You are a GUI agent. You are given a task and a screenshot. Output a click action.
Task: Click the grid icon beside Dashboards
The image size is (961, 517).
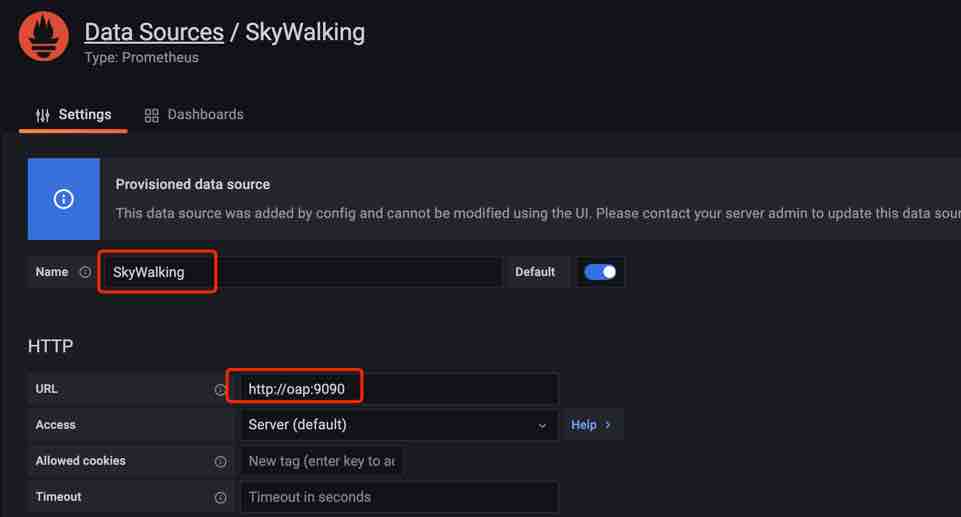pyautogui.click(x=152, y=115)
